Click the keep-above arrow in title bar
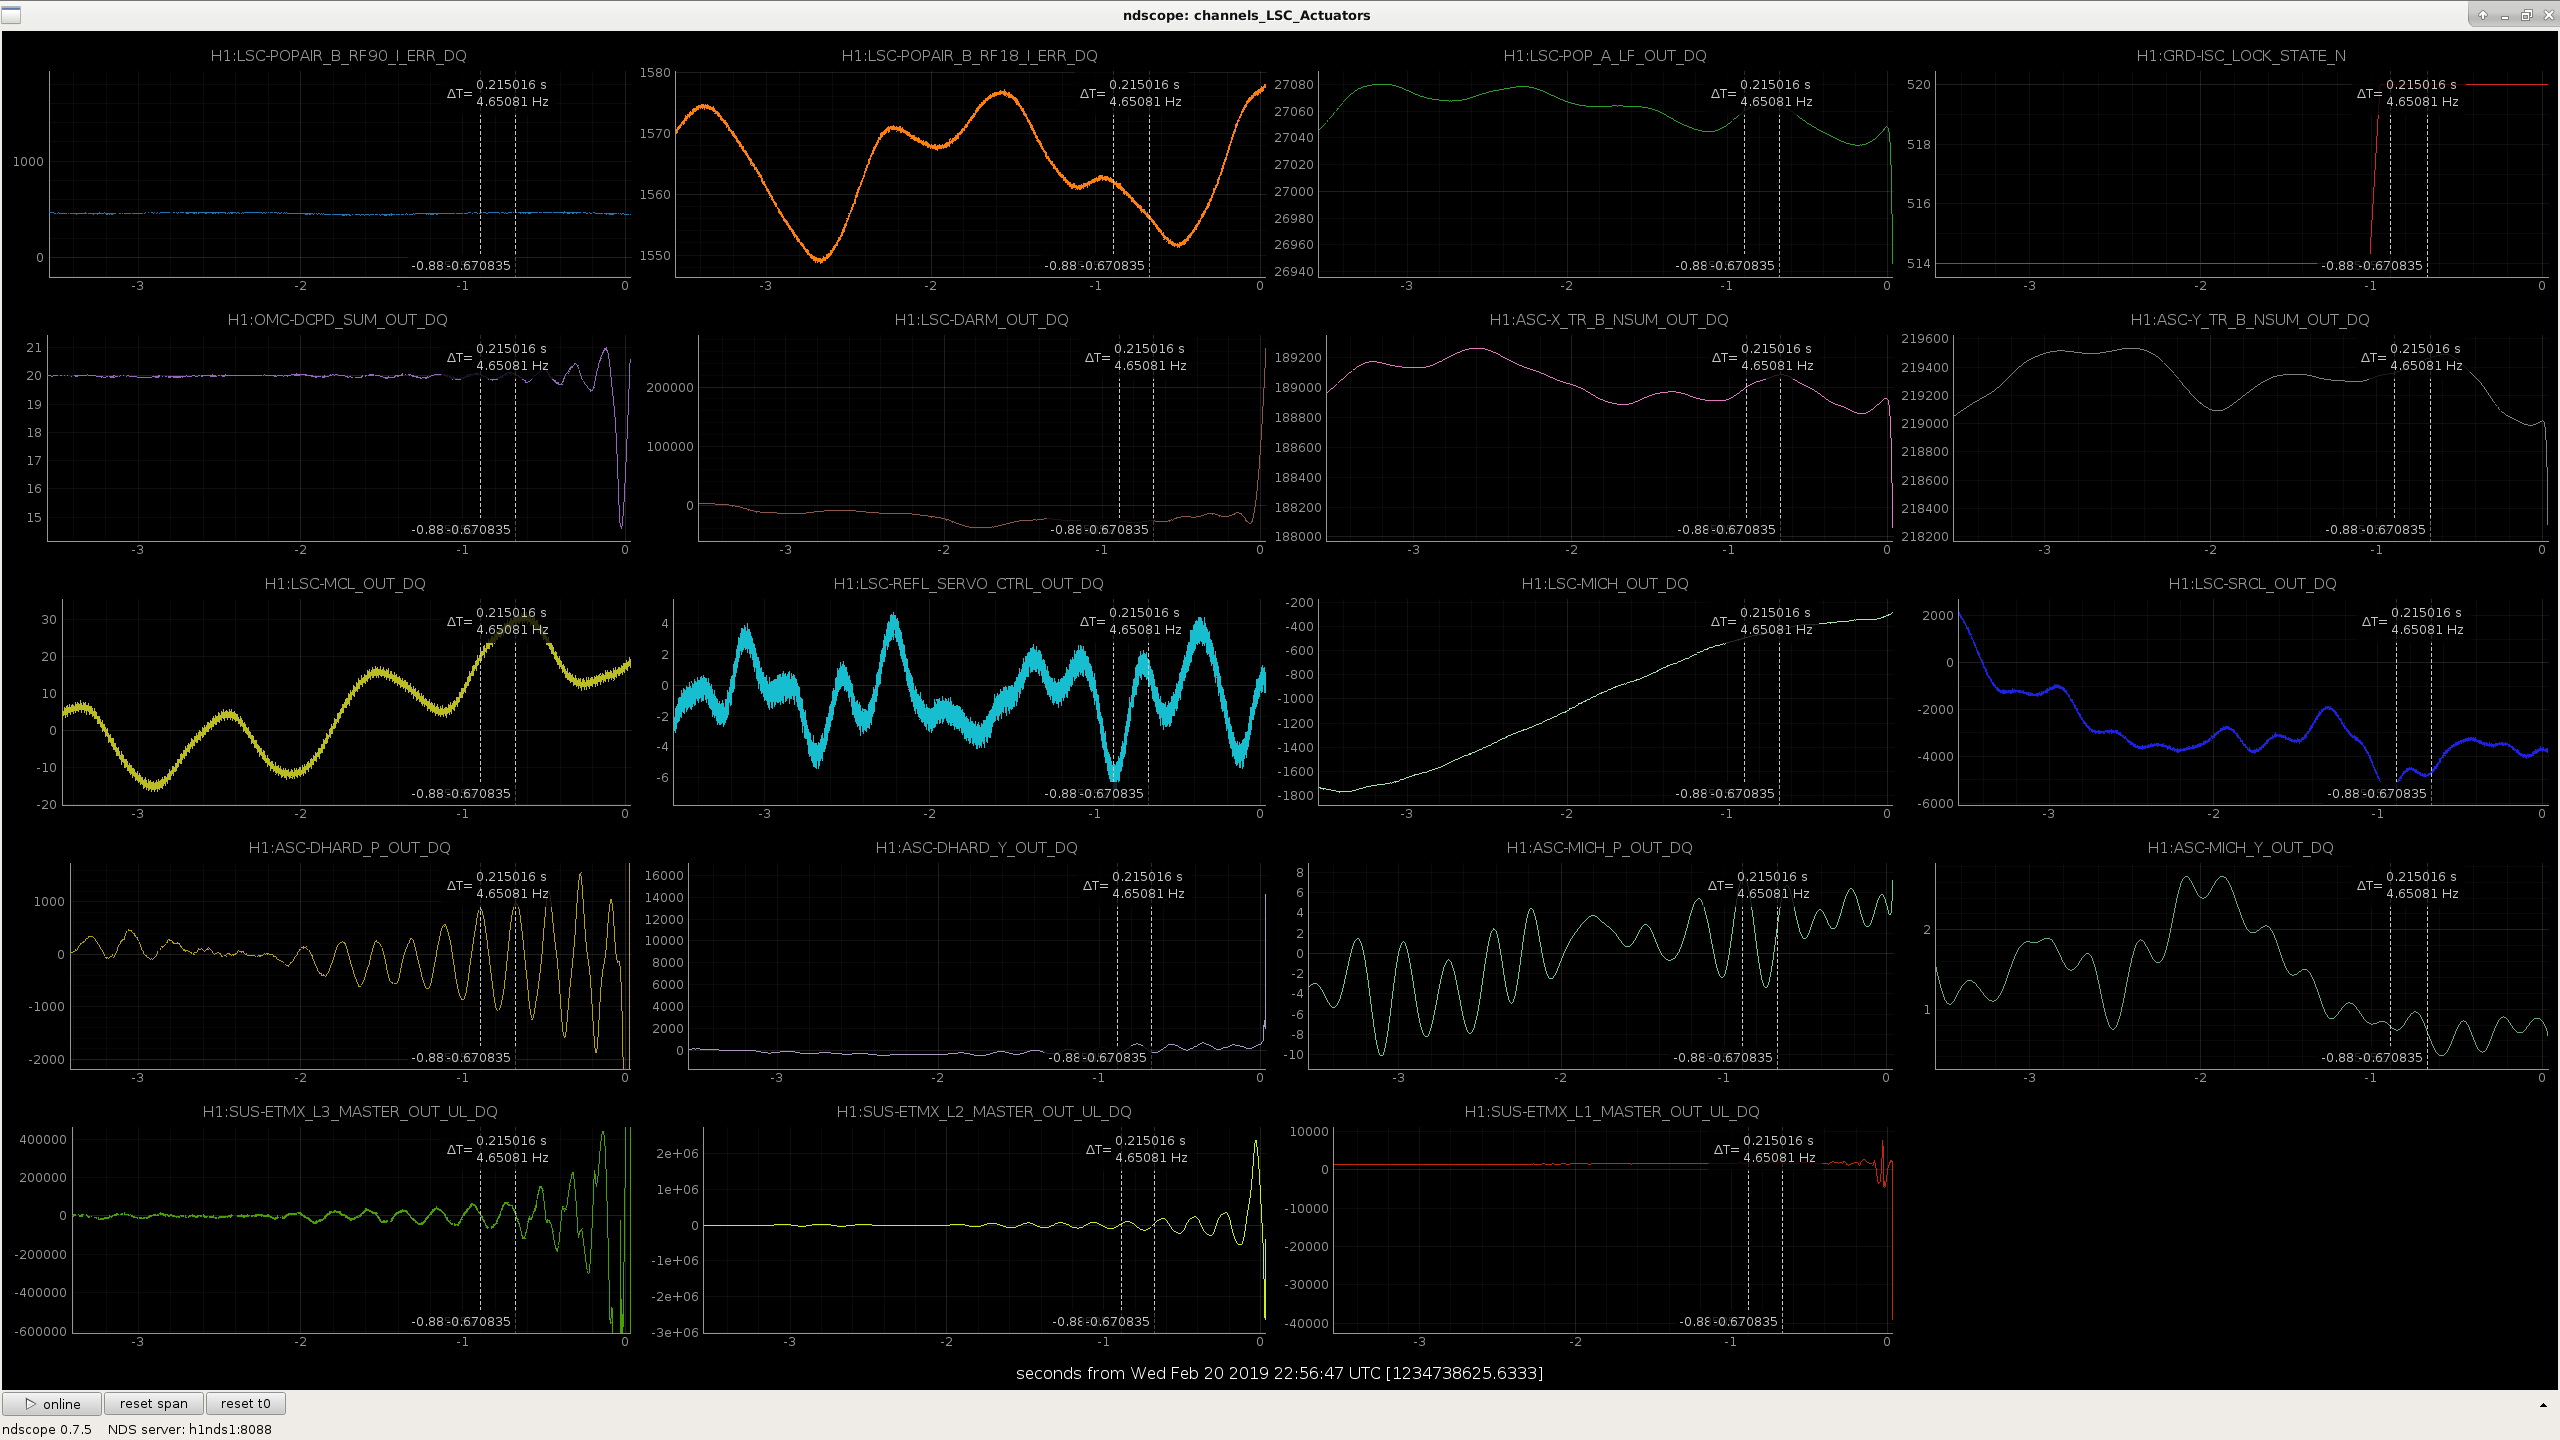The width and height of the screenshot is (2560, 1440). (x=2483, y=15)
